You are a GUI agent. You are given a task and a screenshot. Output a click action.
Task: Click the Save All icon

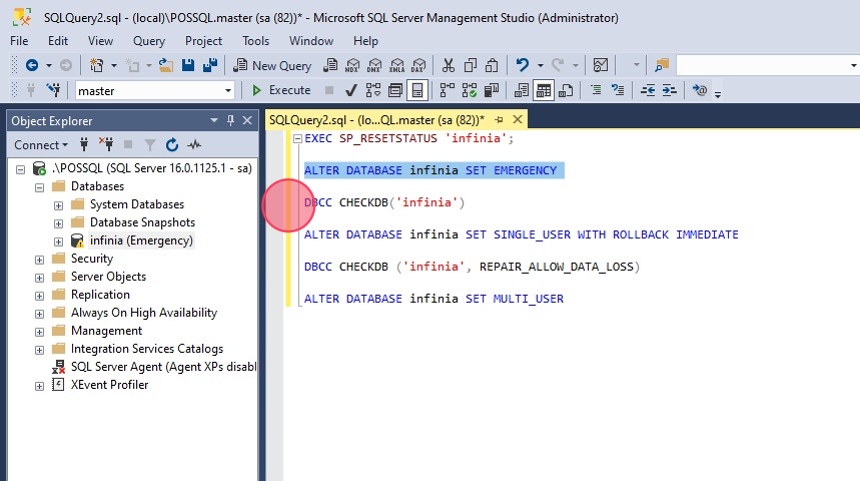210,66
